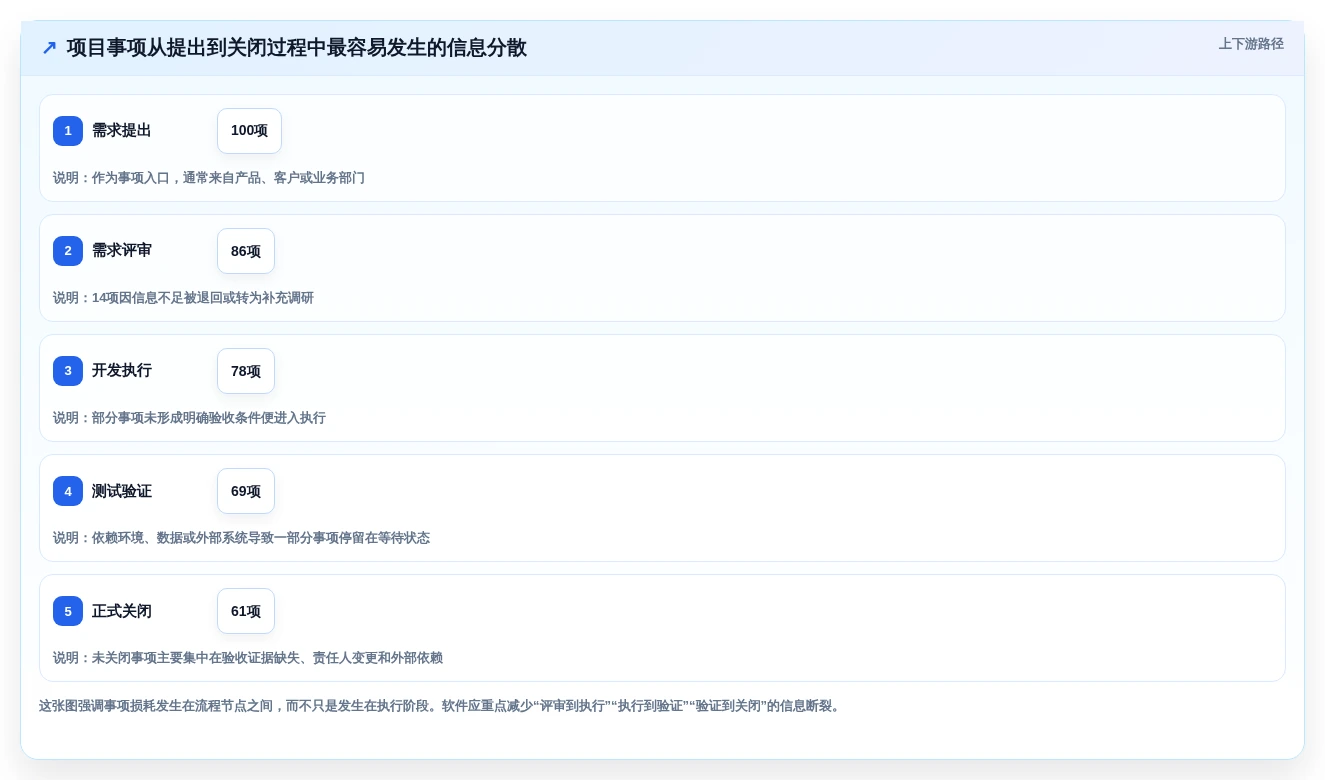Click the note about 验收证据缺失
1325x780 pixels.
click(248, 658)
